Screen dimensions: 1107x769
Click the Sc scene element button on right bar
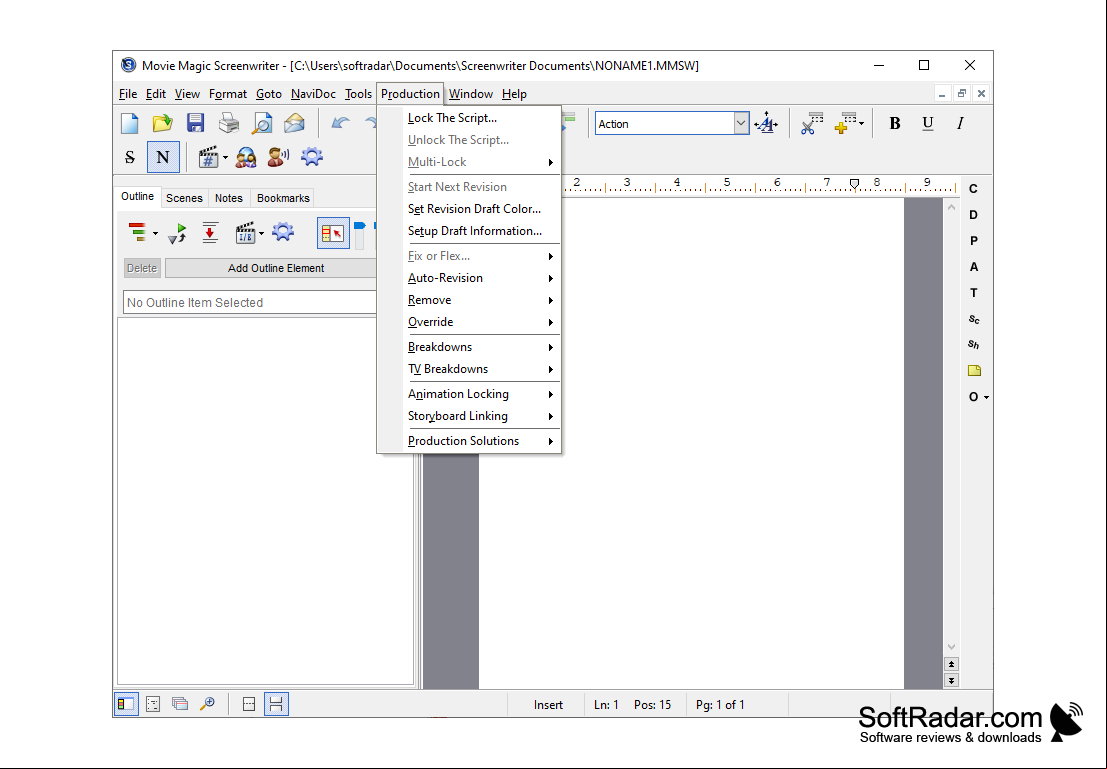click(974, 319)
